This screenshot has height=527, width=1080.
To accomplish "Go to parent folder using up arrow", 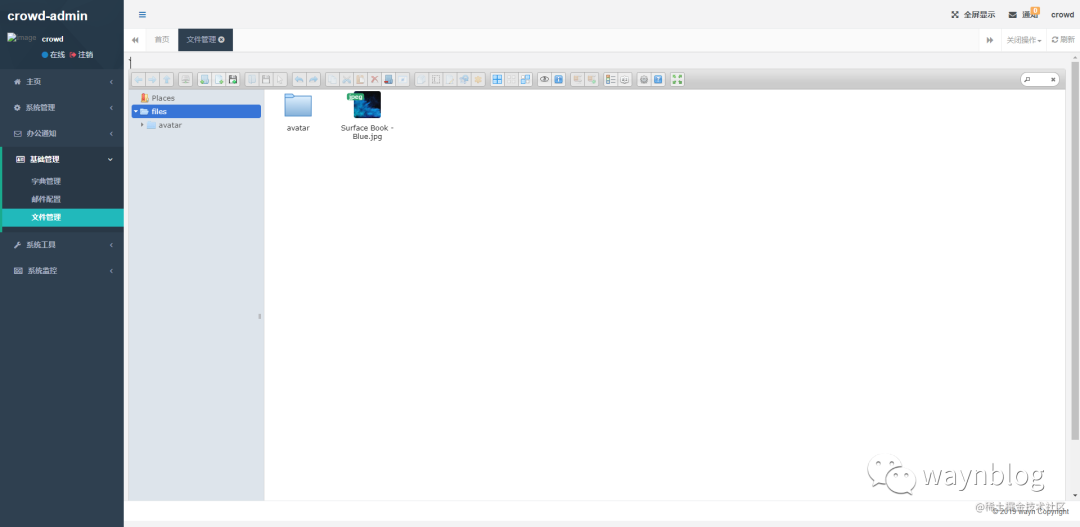I will [166, 79].
